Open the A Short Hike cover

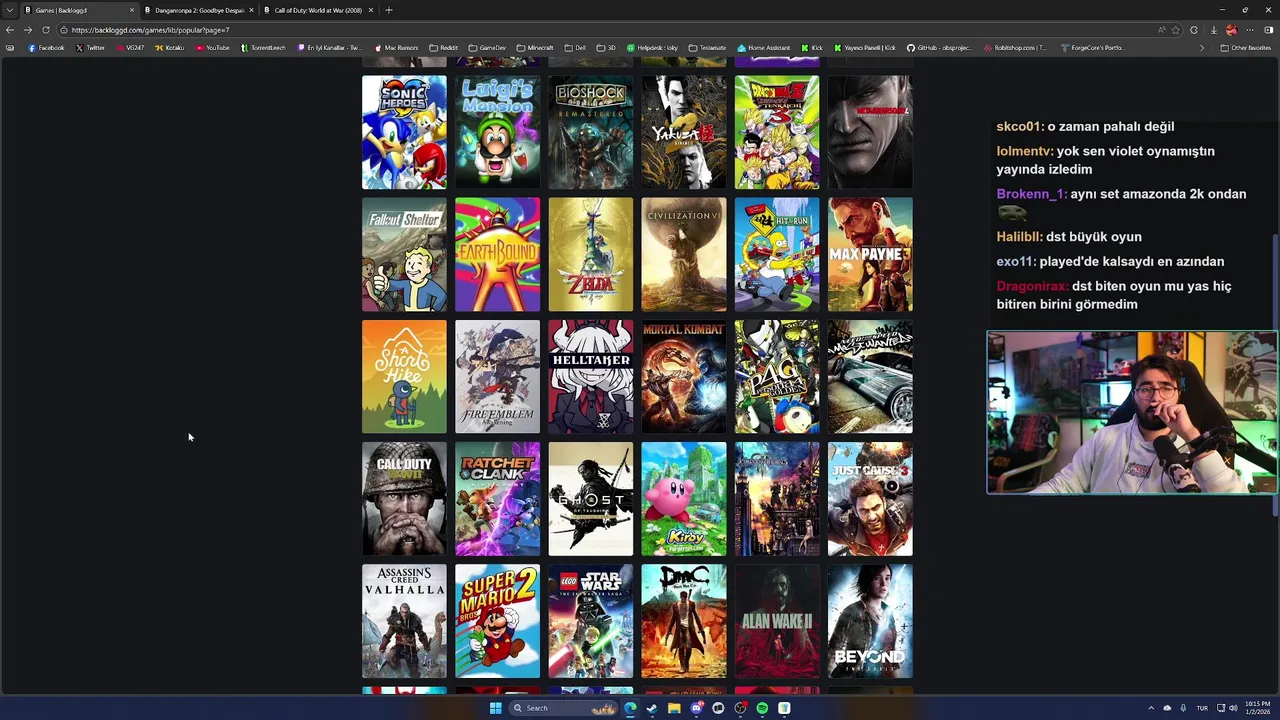(x=404, y=376)
